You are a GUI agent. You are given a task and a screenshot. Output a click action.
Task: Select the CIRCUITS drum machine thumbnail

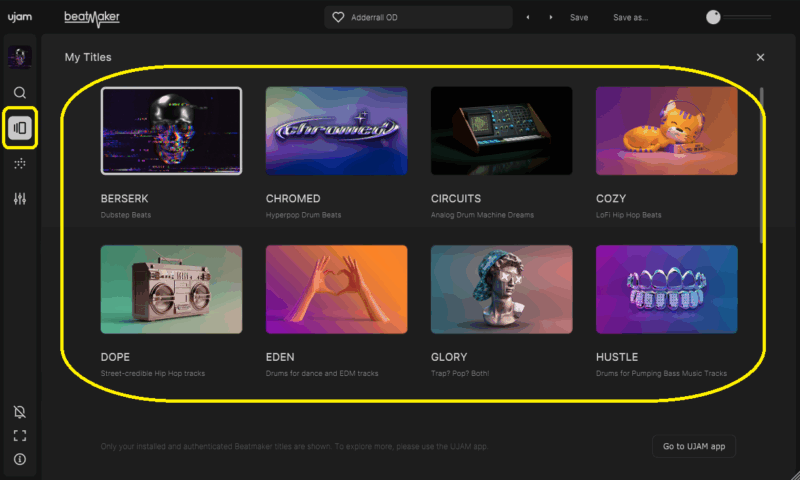(x=502, y=131)
